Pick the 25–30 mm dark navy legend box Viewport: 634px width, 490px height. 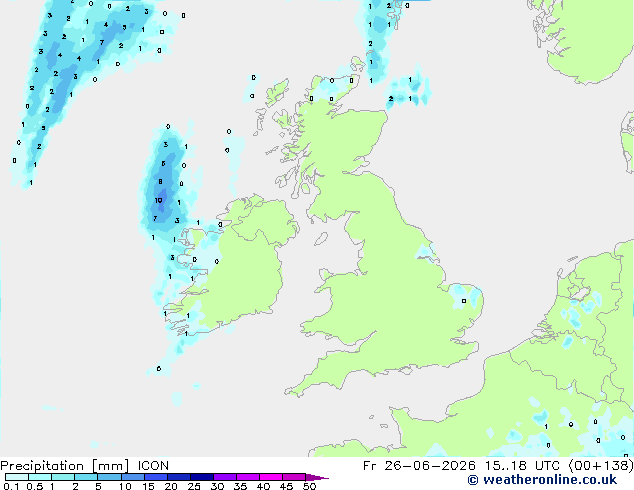click(x=202, y=477)
